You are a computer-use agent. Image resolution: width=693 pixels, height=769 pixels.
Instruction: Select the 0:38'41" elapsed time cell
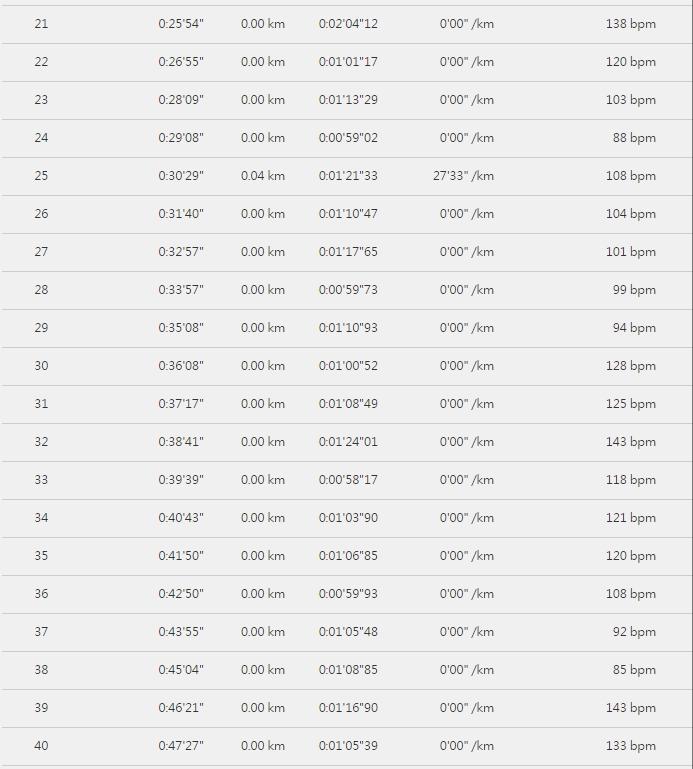click(181, 441)
